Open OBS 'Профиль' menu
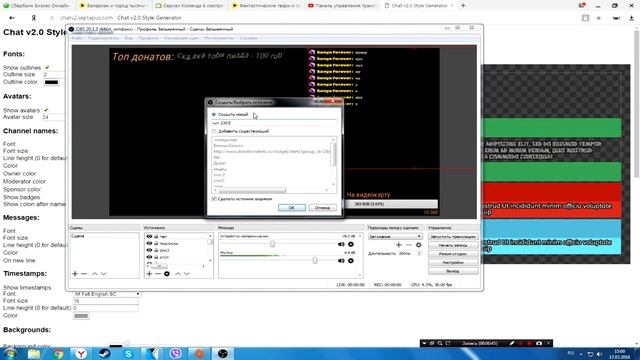This screenshot has height=360, width=640. click(x=148, y=38)
